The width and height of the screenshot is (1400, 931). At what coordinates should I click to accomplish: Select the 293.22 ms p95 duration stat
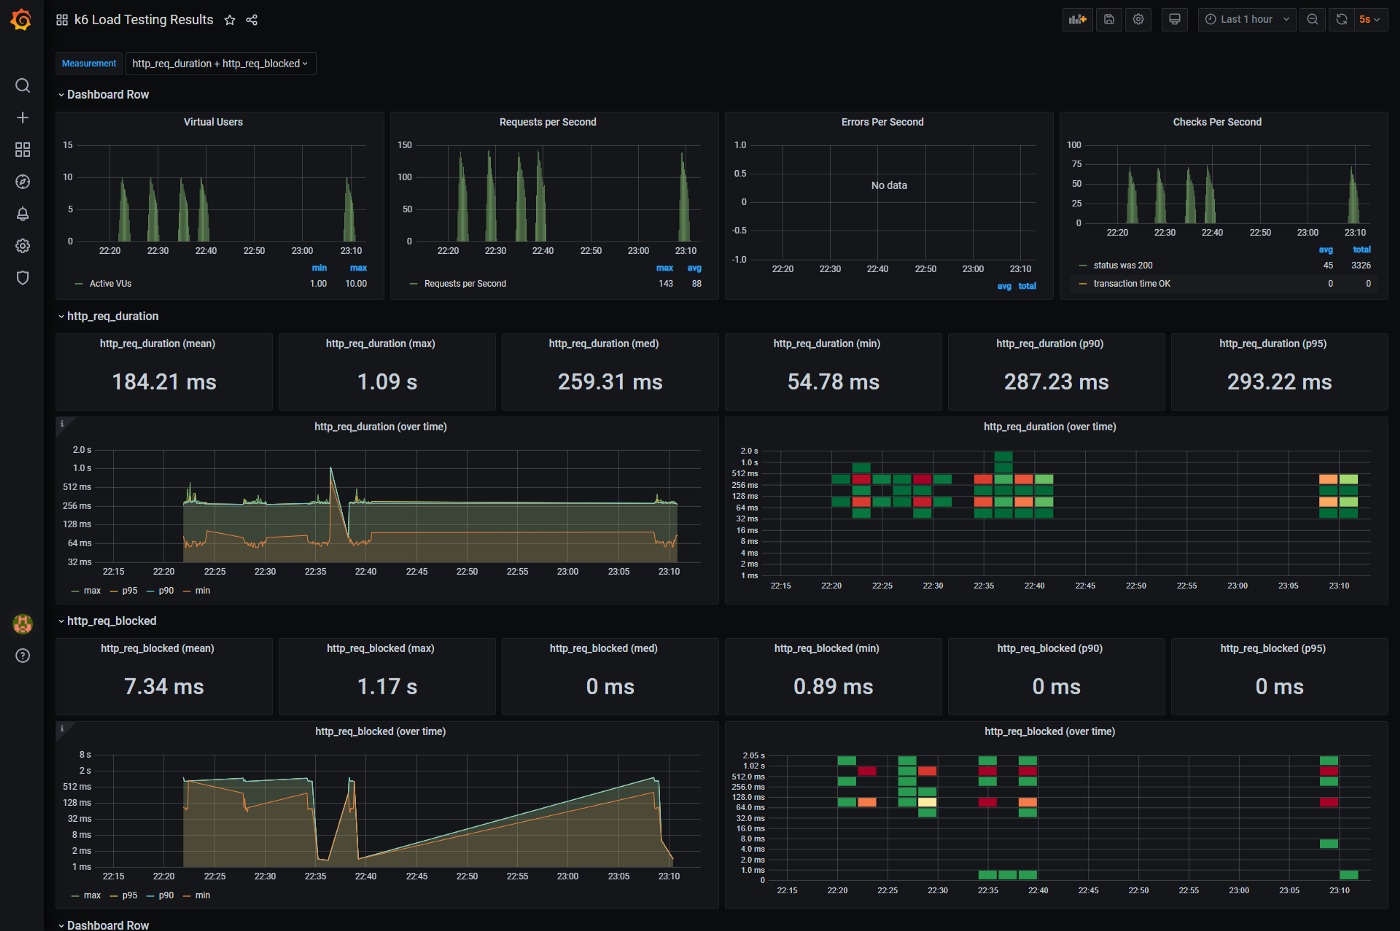1279,382
